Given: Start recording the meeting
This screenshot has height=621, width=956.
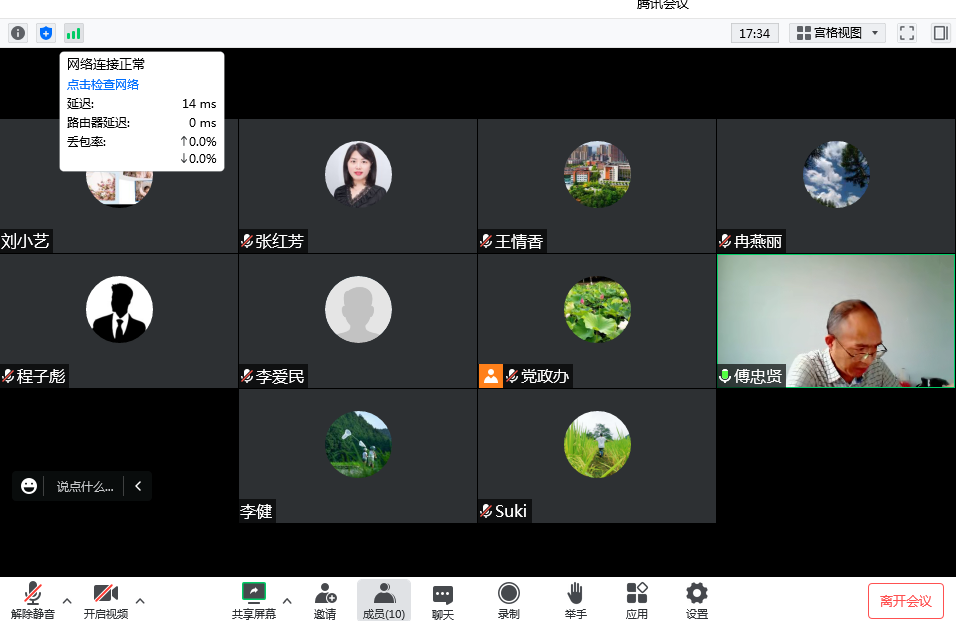Looking at the screenshot, I should [508, 600].
